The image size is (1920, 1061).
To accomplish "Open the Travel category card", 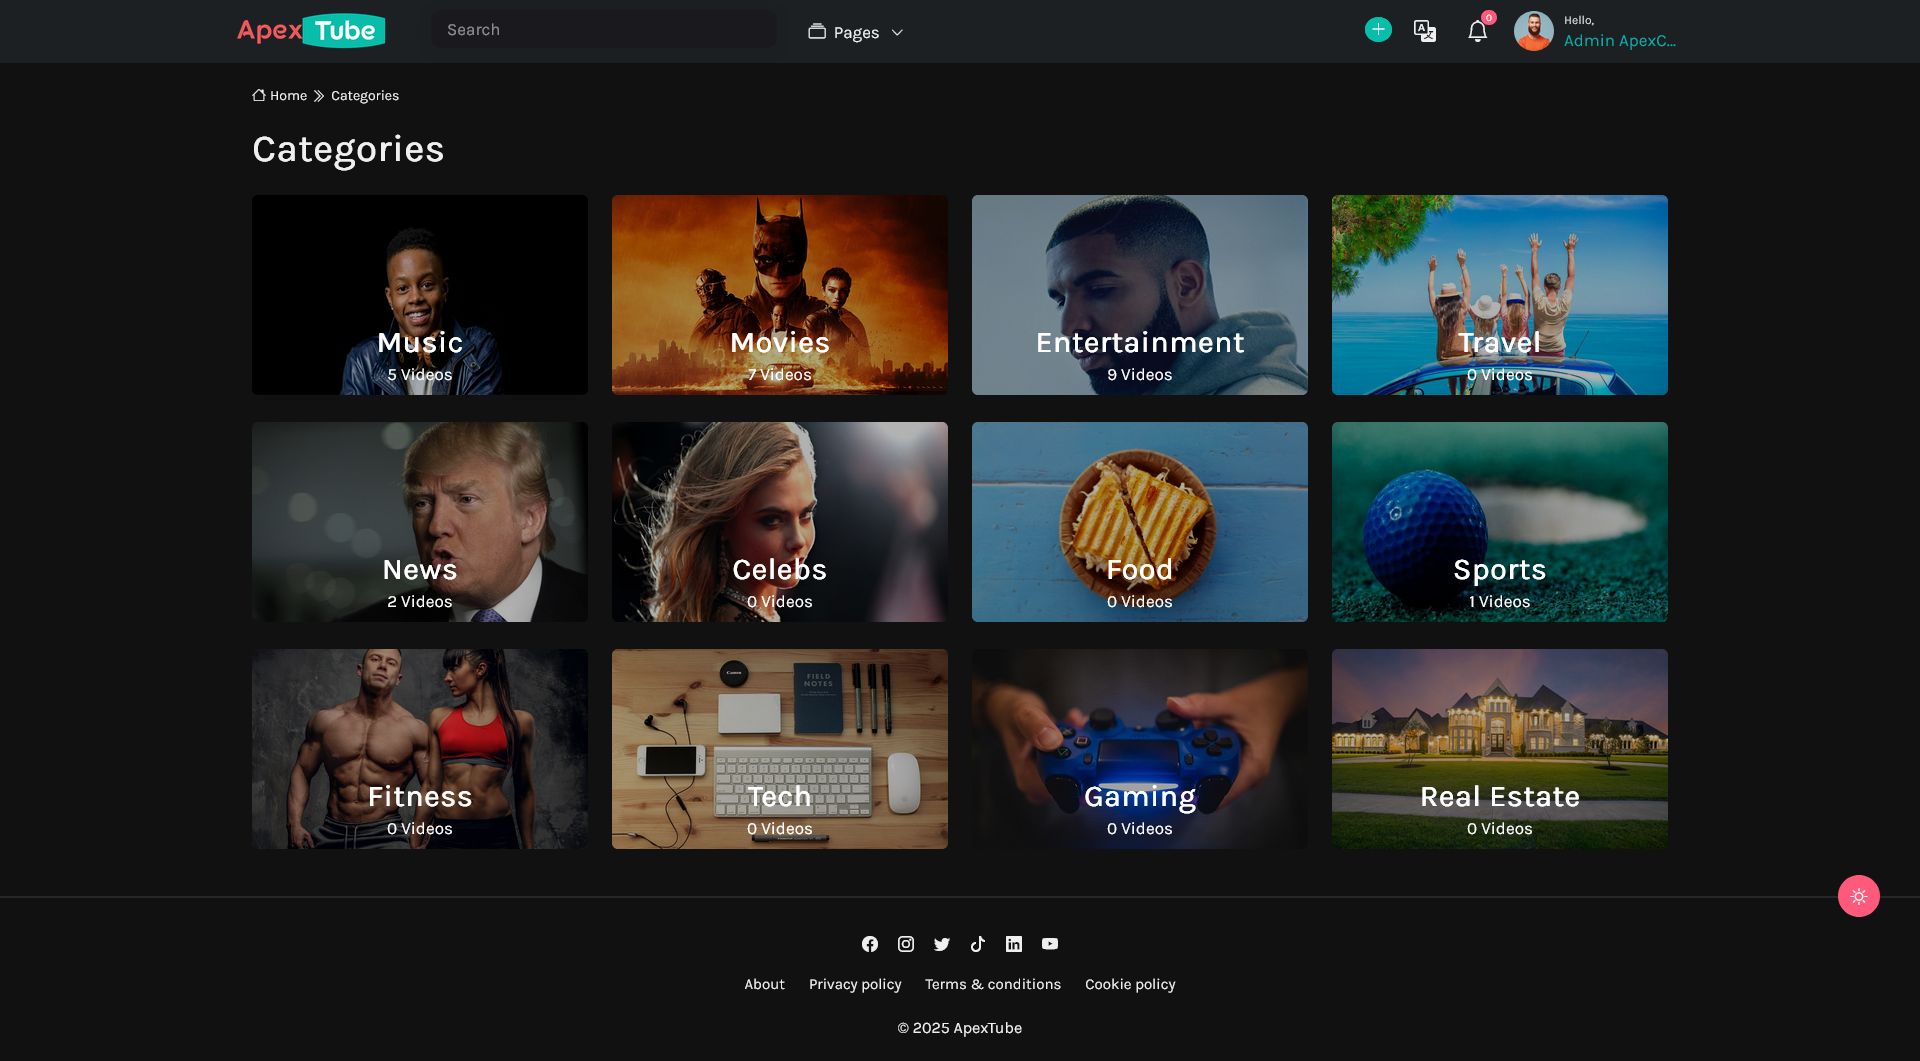I will (x=1500, y=295).
